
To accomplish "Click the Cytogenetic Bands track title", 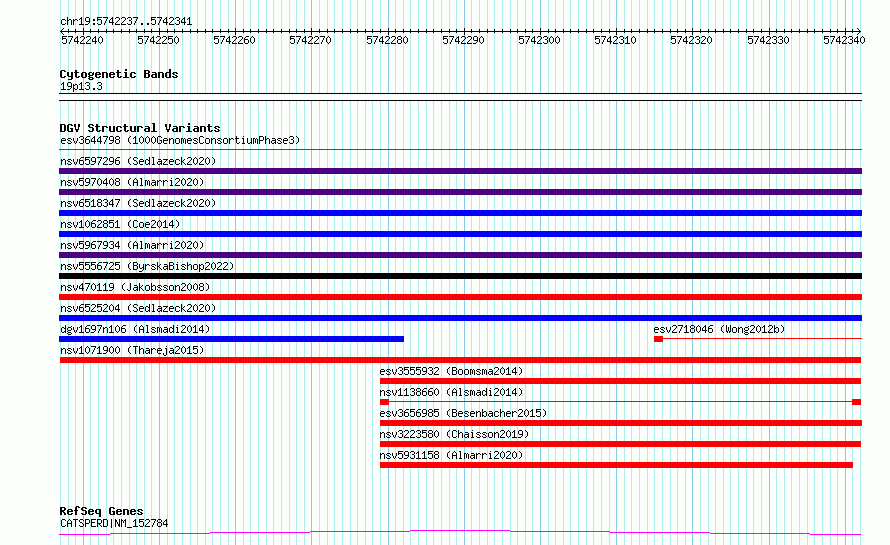I will tap(119, 74).
